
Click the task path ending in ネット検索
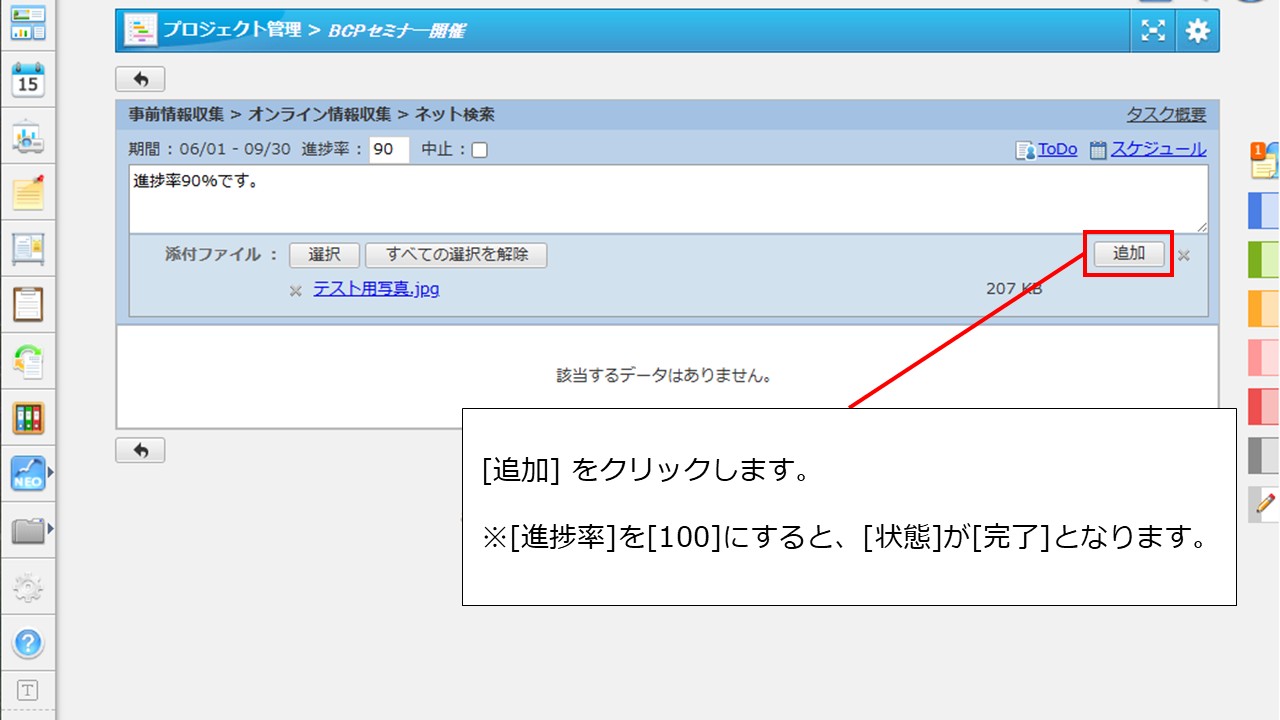coord(311,115)
